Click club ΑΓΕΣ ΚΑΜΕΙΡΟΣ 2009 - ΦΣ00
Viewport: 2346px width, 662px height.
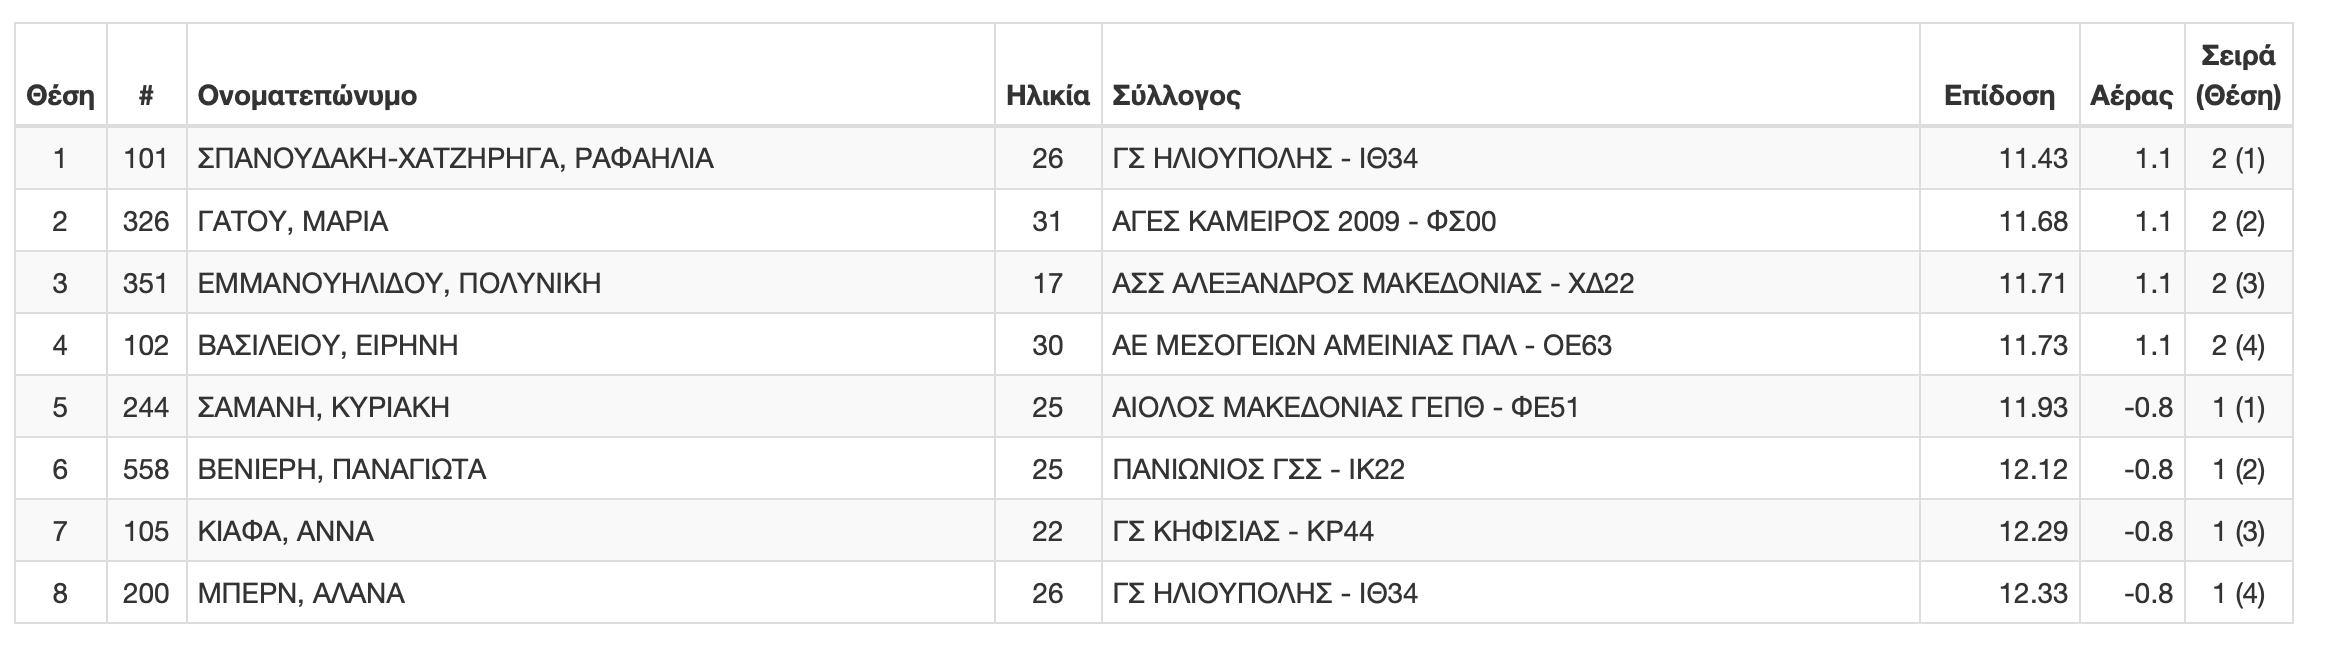click(1304, 221)
